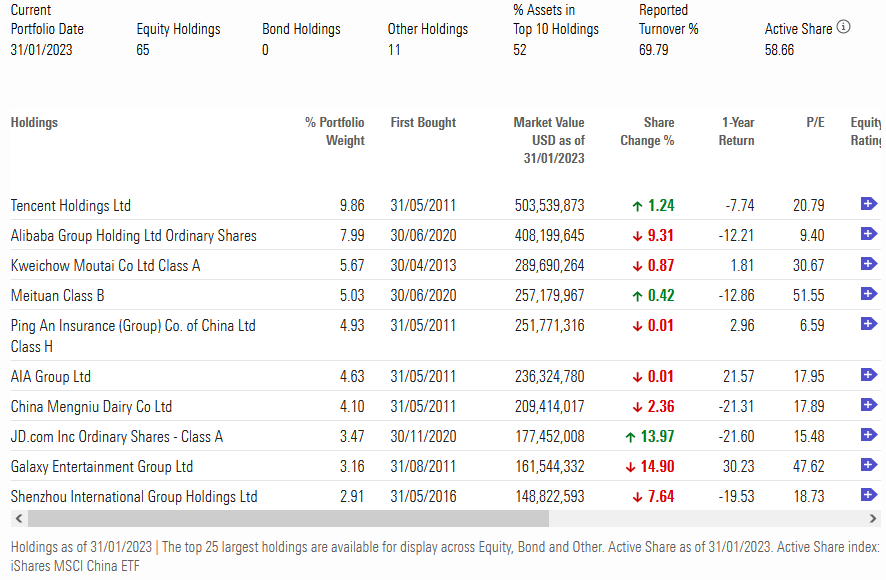Screen dimensions: 886x580
Task: Click the rating icon for Meituan Class B
Action: (868, 294)
